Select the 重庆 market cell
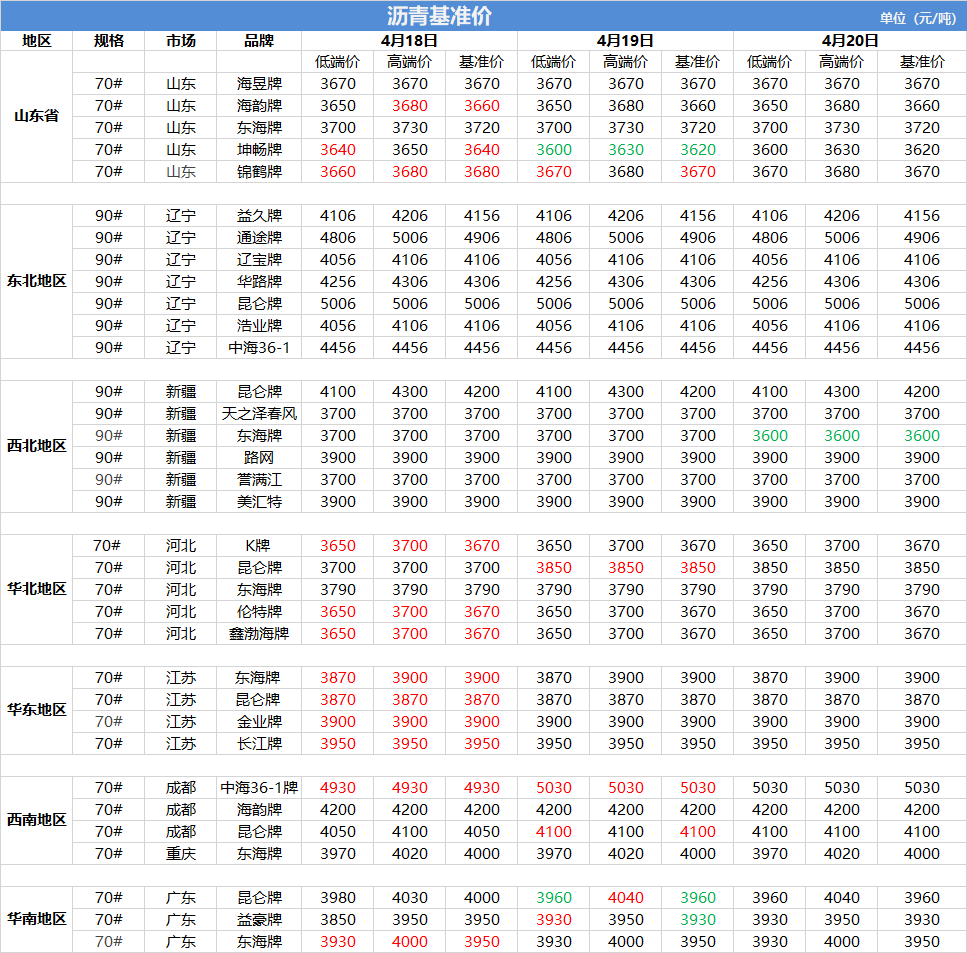This screenshot has height=953, width=967. (181, 854)
